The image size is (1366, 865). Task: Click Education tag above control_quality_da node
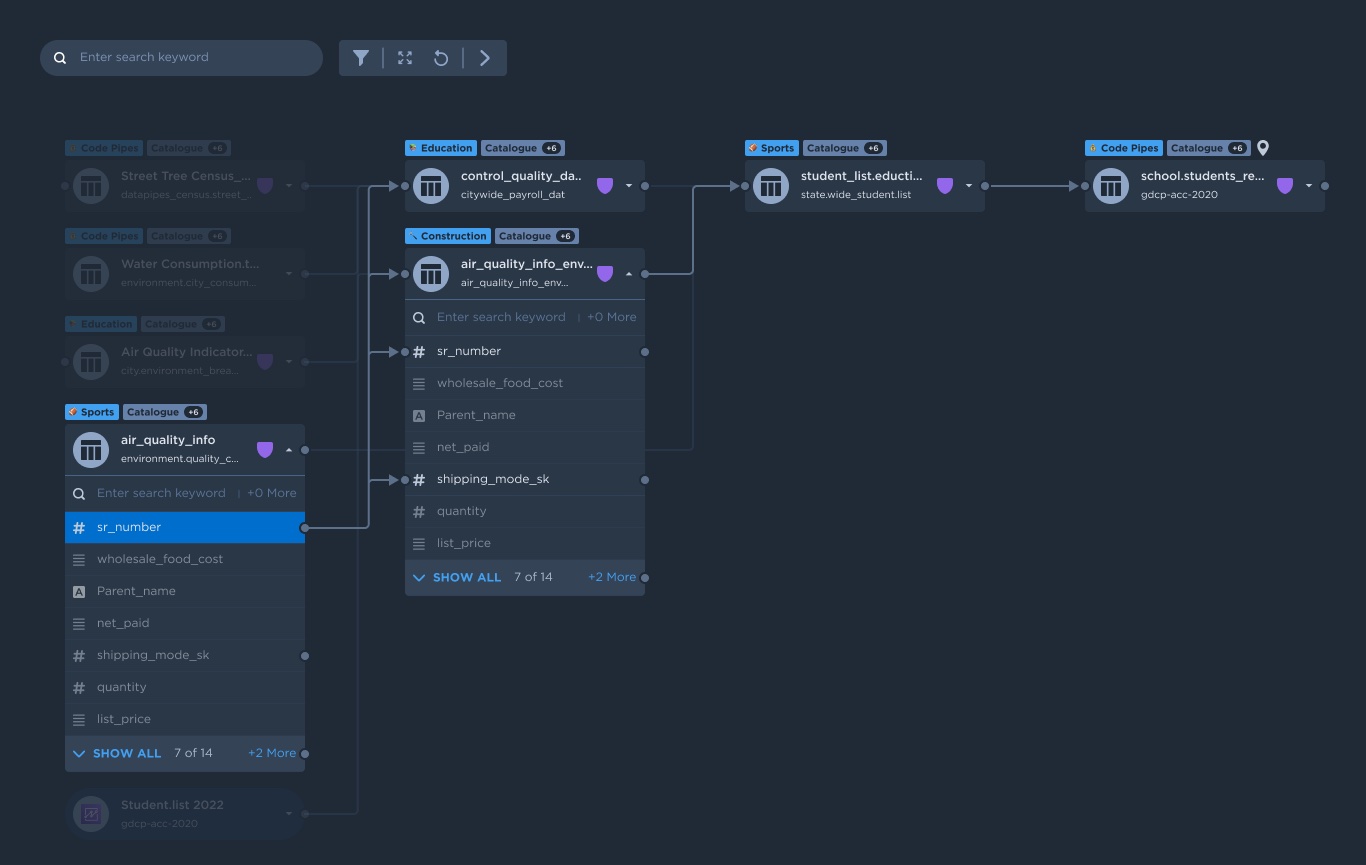click(x=440, y=148)
